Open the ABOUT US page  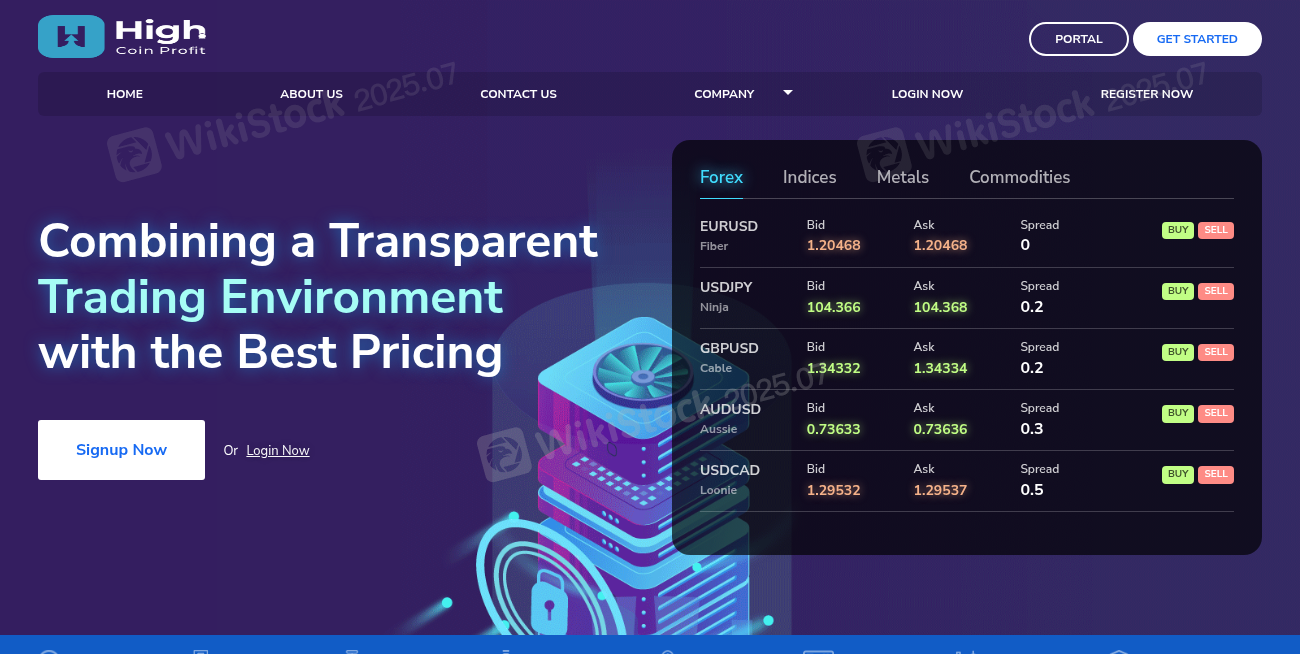coord(311,93)
